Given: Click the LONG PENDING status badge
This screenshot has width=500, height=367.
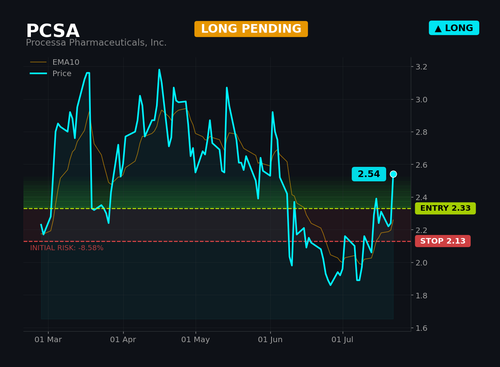Looking at the screenshot, I should pyautogui.click(x=251, y=29).
